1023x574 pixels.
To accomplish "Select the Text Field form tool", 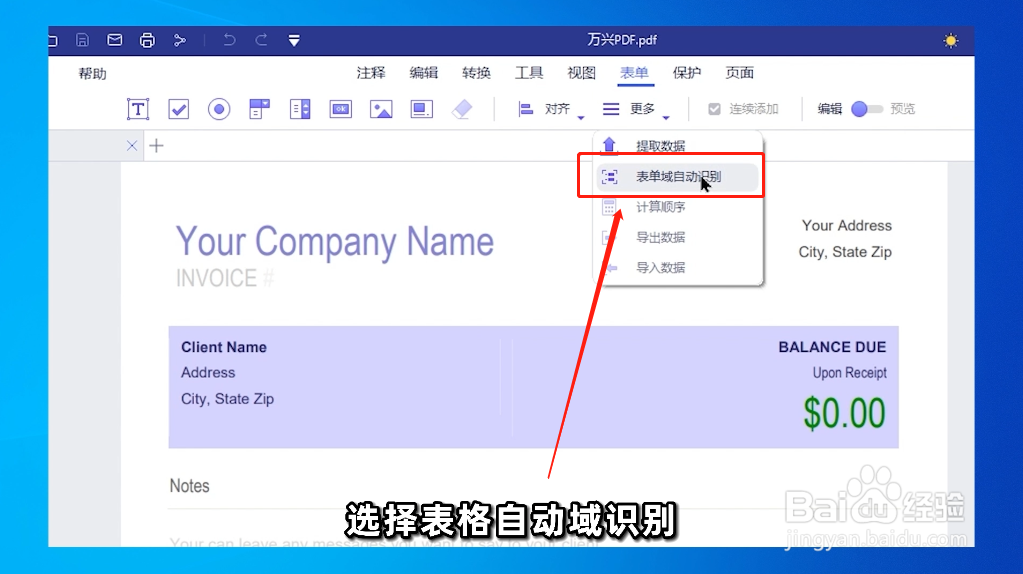I will [x=138, y=109].
